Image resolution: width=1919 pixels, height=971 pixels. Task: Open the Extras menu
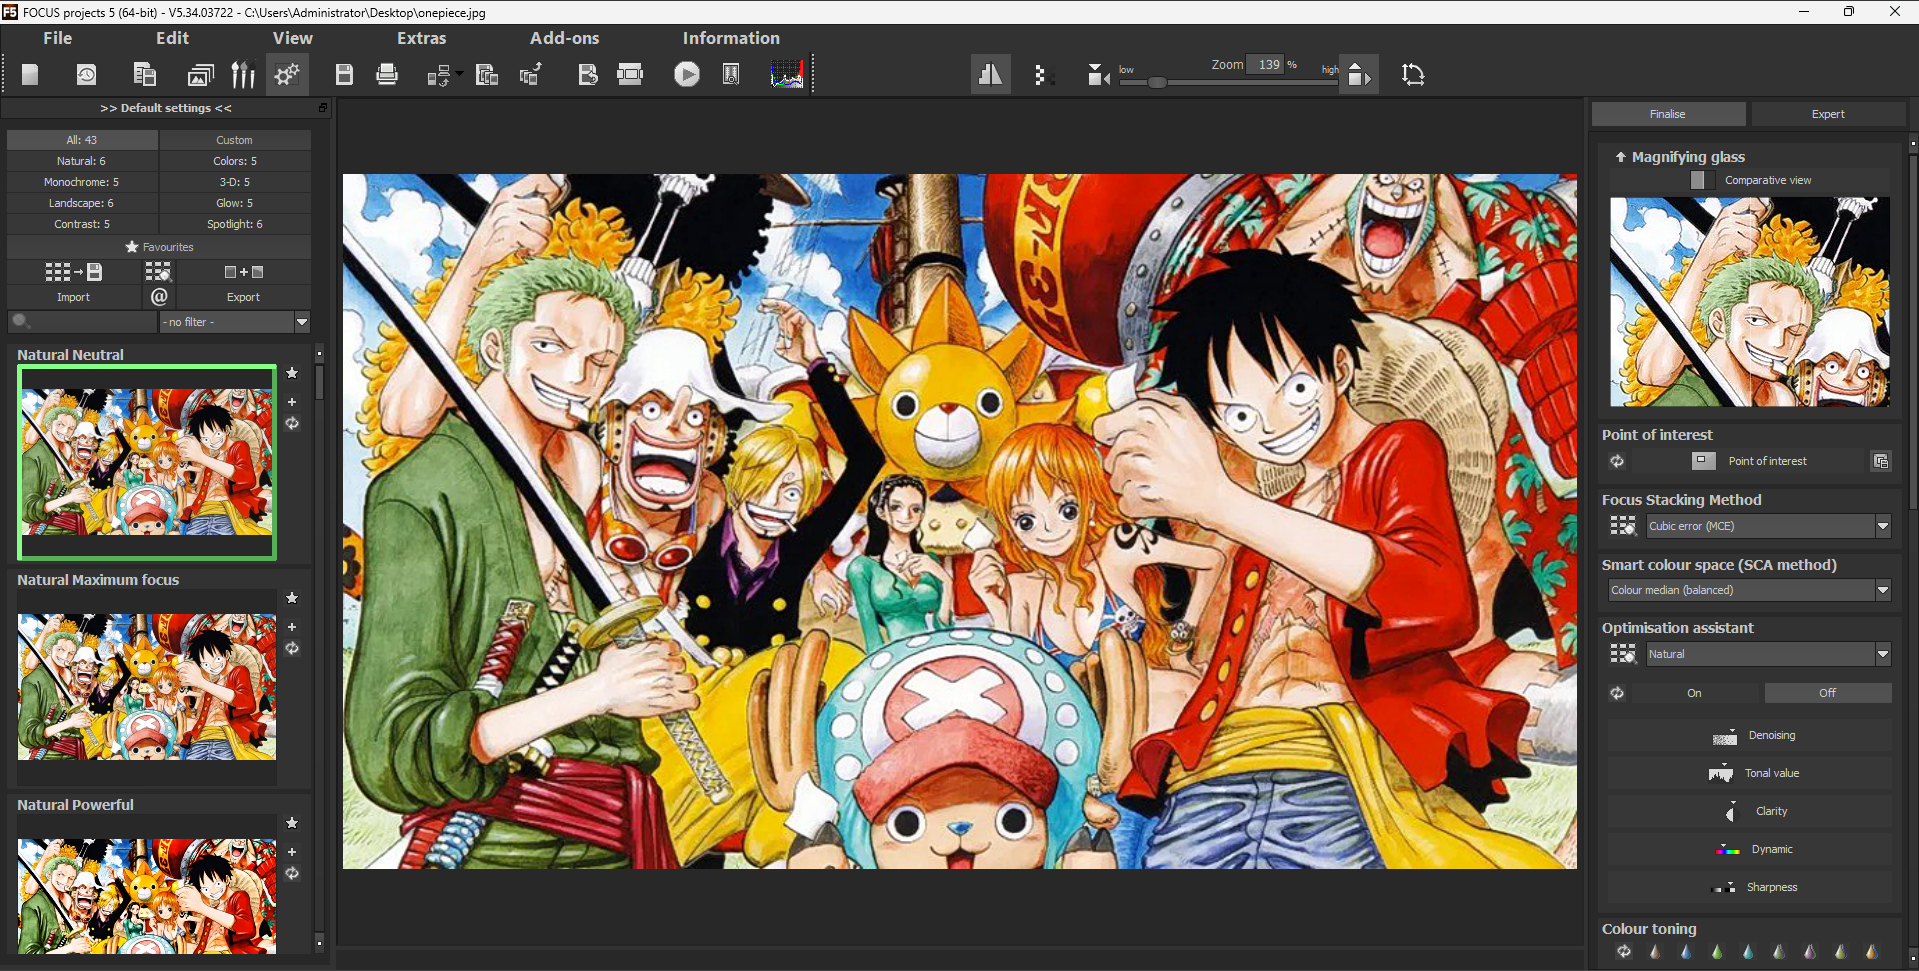pos(421,38)
